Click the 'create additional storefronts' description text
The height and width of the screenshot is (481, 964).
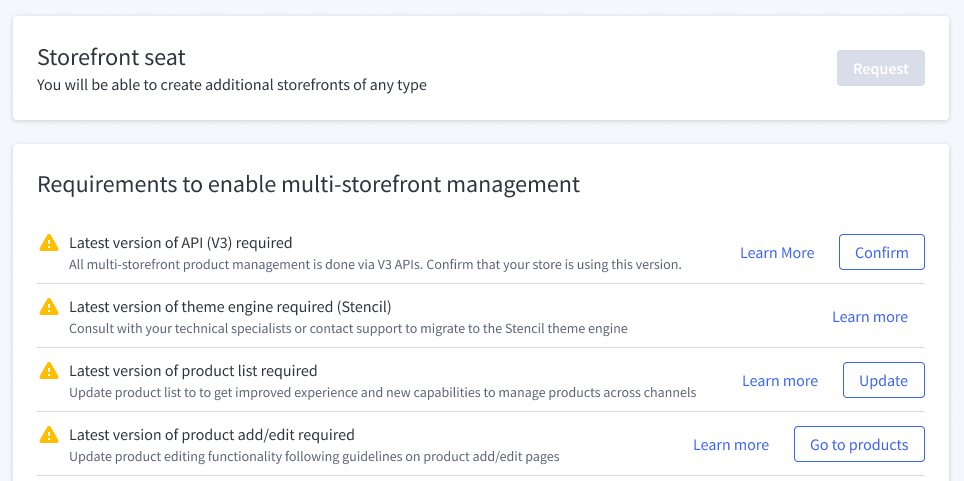coord(232,85)
